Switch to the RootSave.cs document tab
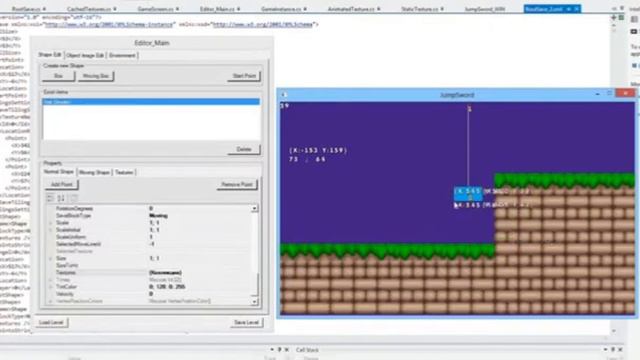 click(x=29, y=9)
